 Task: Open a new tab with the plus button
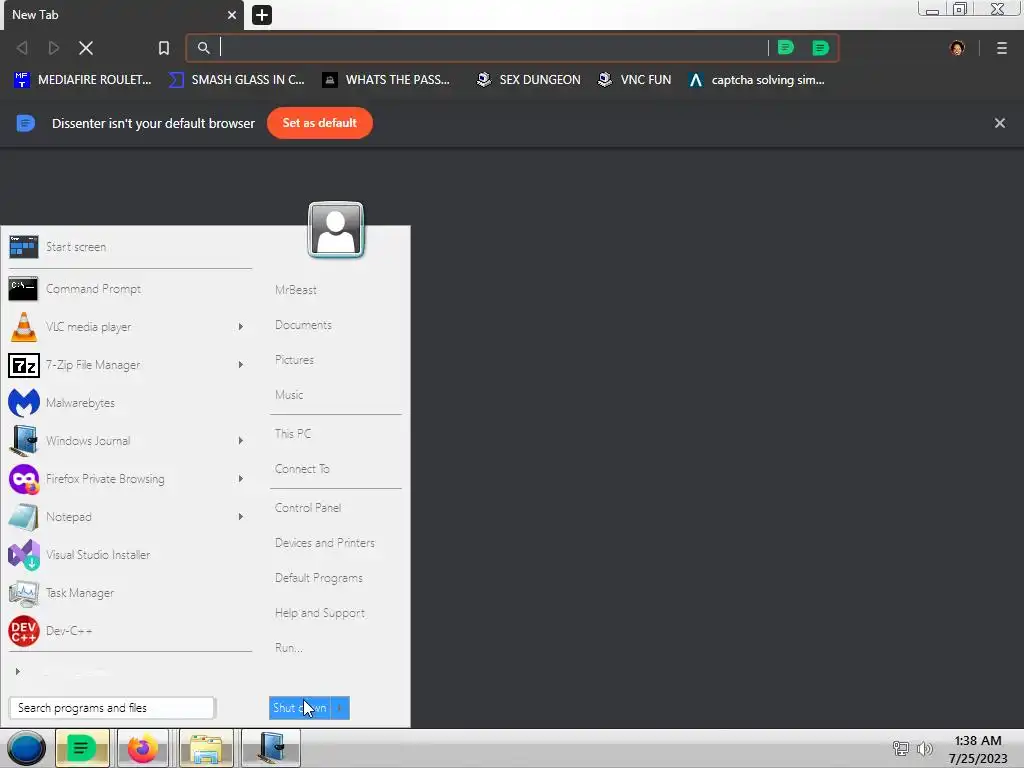(262, 15)
